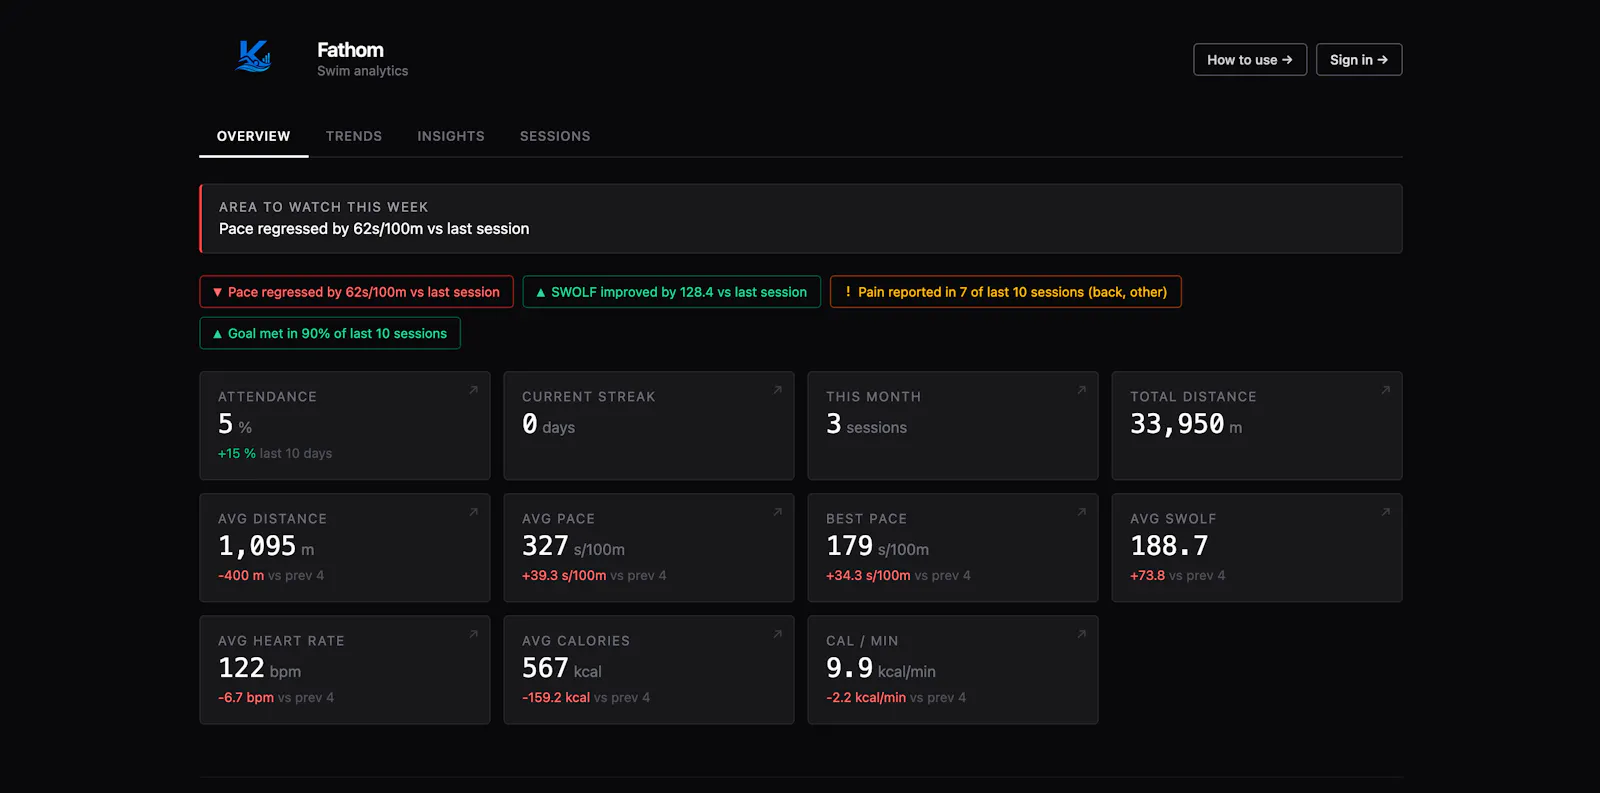Open the Total Distance card arrow icon
The height and width of the screenshot is (793, 1600).
click(x=1385, y=390)
